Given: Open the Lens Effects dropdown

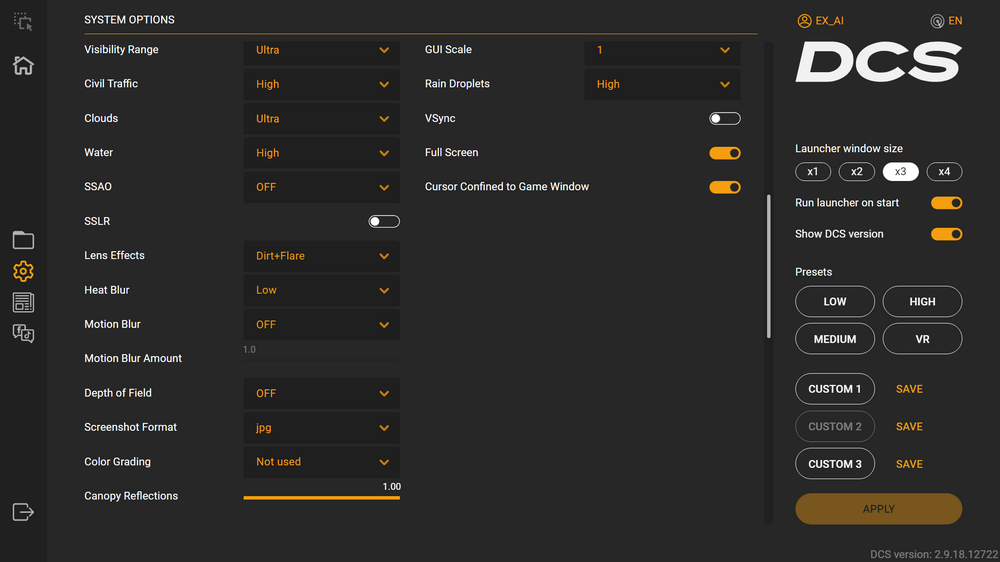Looking at the screenshot, I should coord(321,256).
